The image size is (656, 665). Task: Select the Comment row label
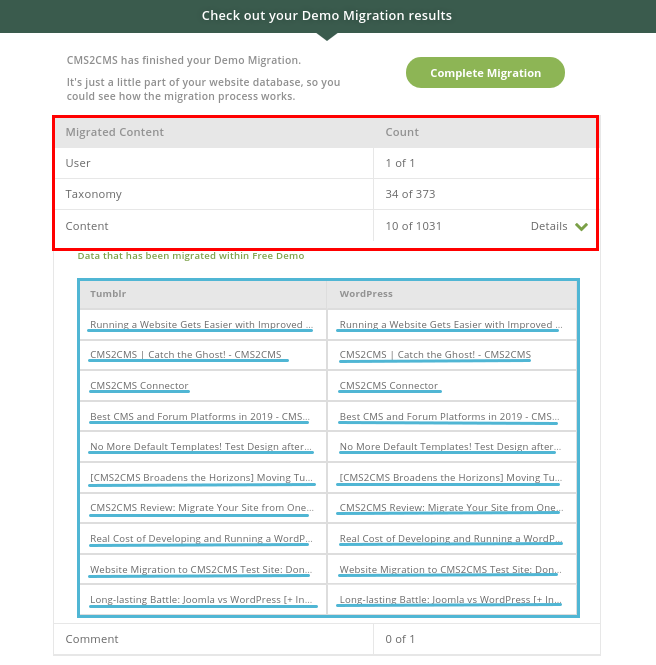tap(92, 639)
